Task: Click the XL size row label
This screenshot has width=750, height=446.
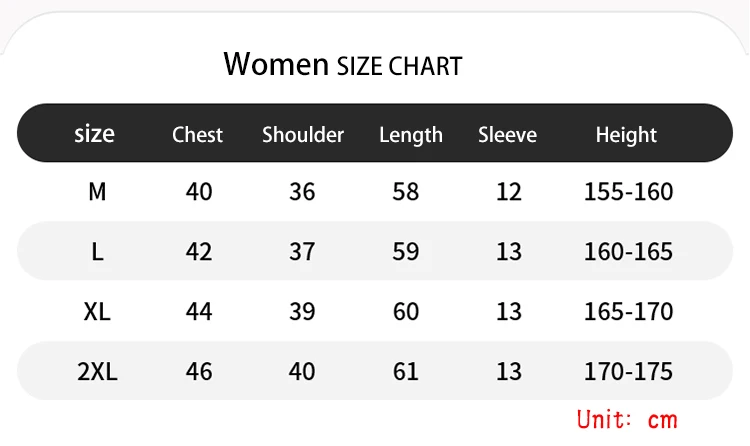Action: click(x=97, y=312)
